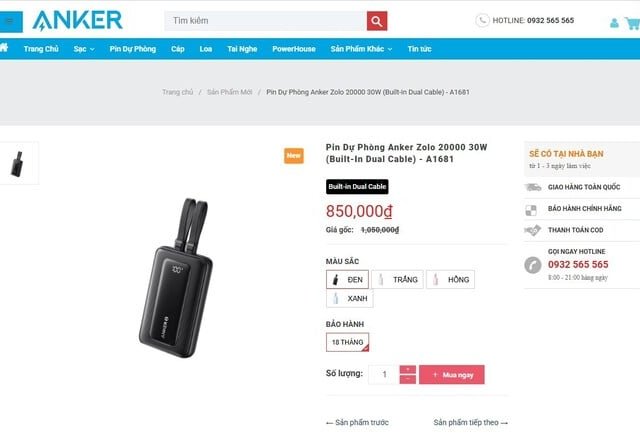Open the Tai Nghe menu item
This screenshot has height=438, width=640.
(242, 49)
